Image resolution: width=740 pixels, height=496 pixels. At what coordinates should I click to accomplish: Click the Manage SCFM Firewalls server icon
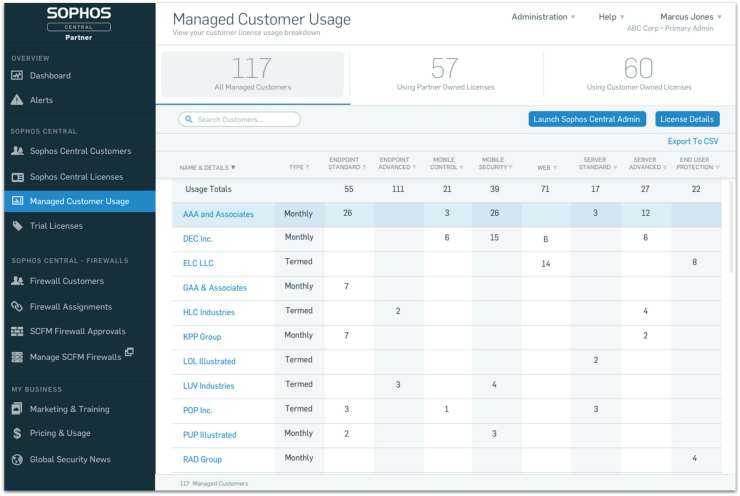tap(17, 357)
